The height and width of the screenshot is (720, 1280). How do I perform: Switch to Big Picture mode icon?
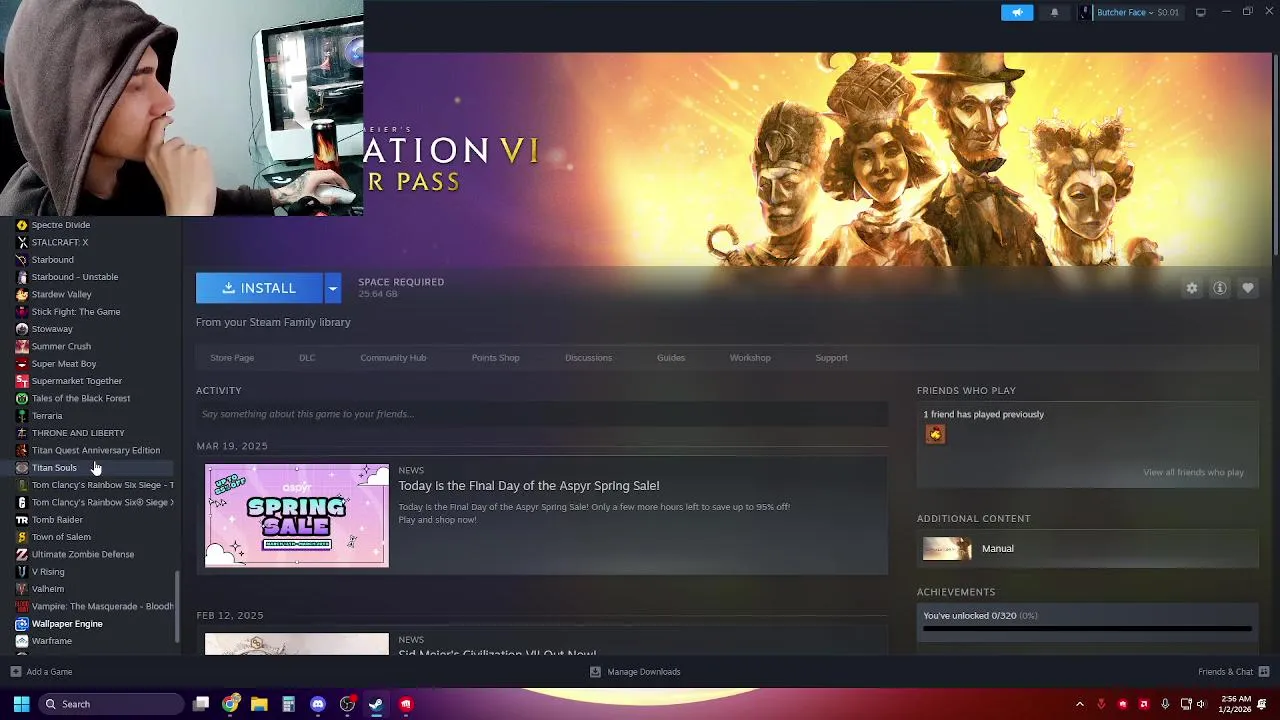(1201, 12)
